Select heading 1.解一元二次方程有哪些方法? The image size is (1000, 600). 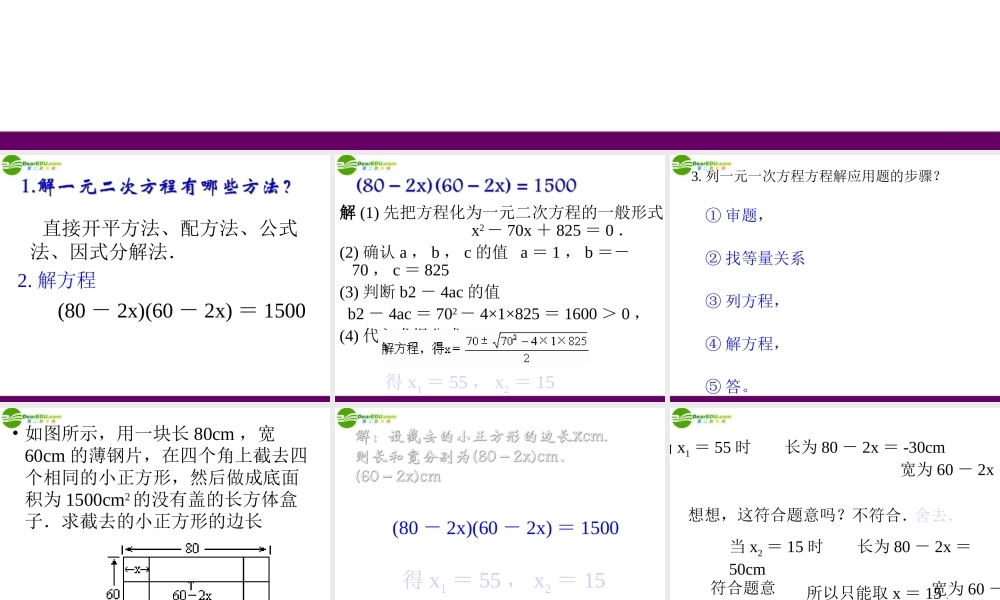[156, 186]
